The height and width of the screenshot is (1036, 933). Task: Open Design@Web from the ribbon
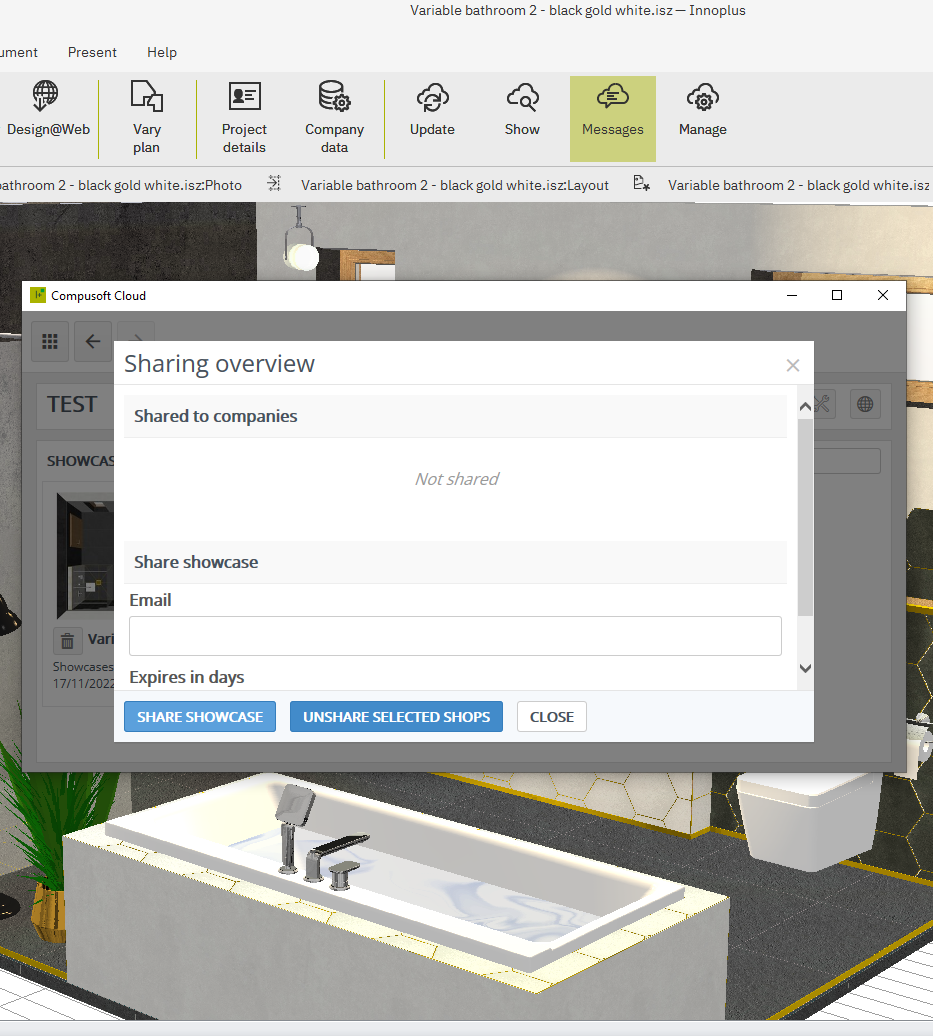46,109
